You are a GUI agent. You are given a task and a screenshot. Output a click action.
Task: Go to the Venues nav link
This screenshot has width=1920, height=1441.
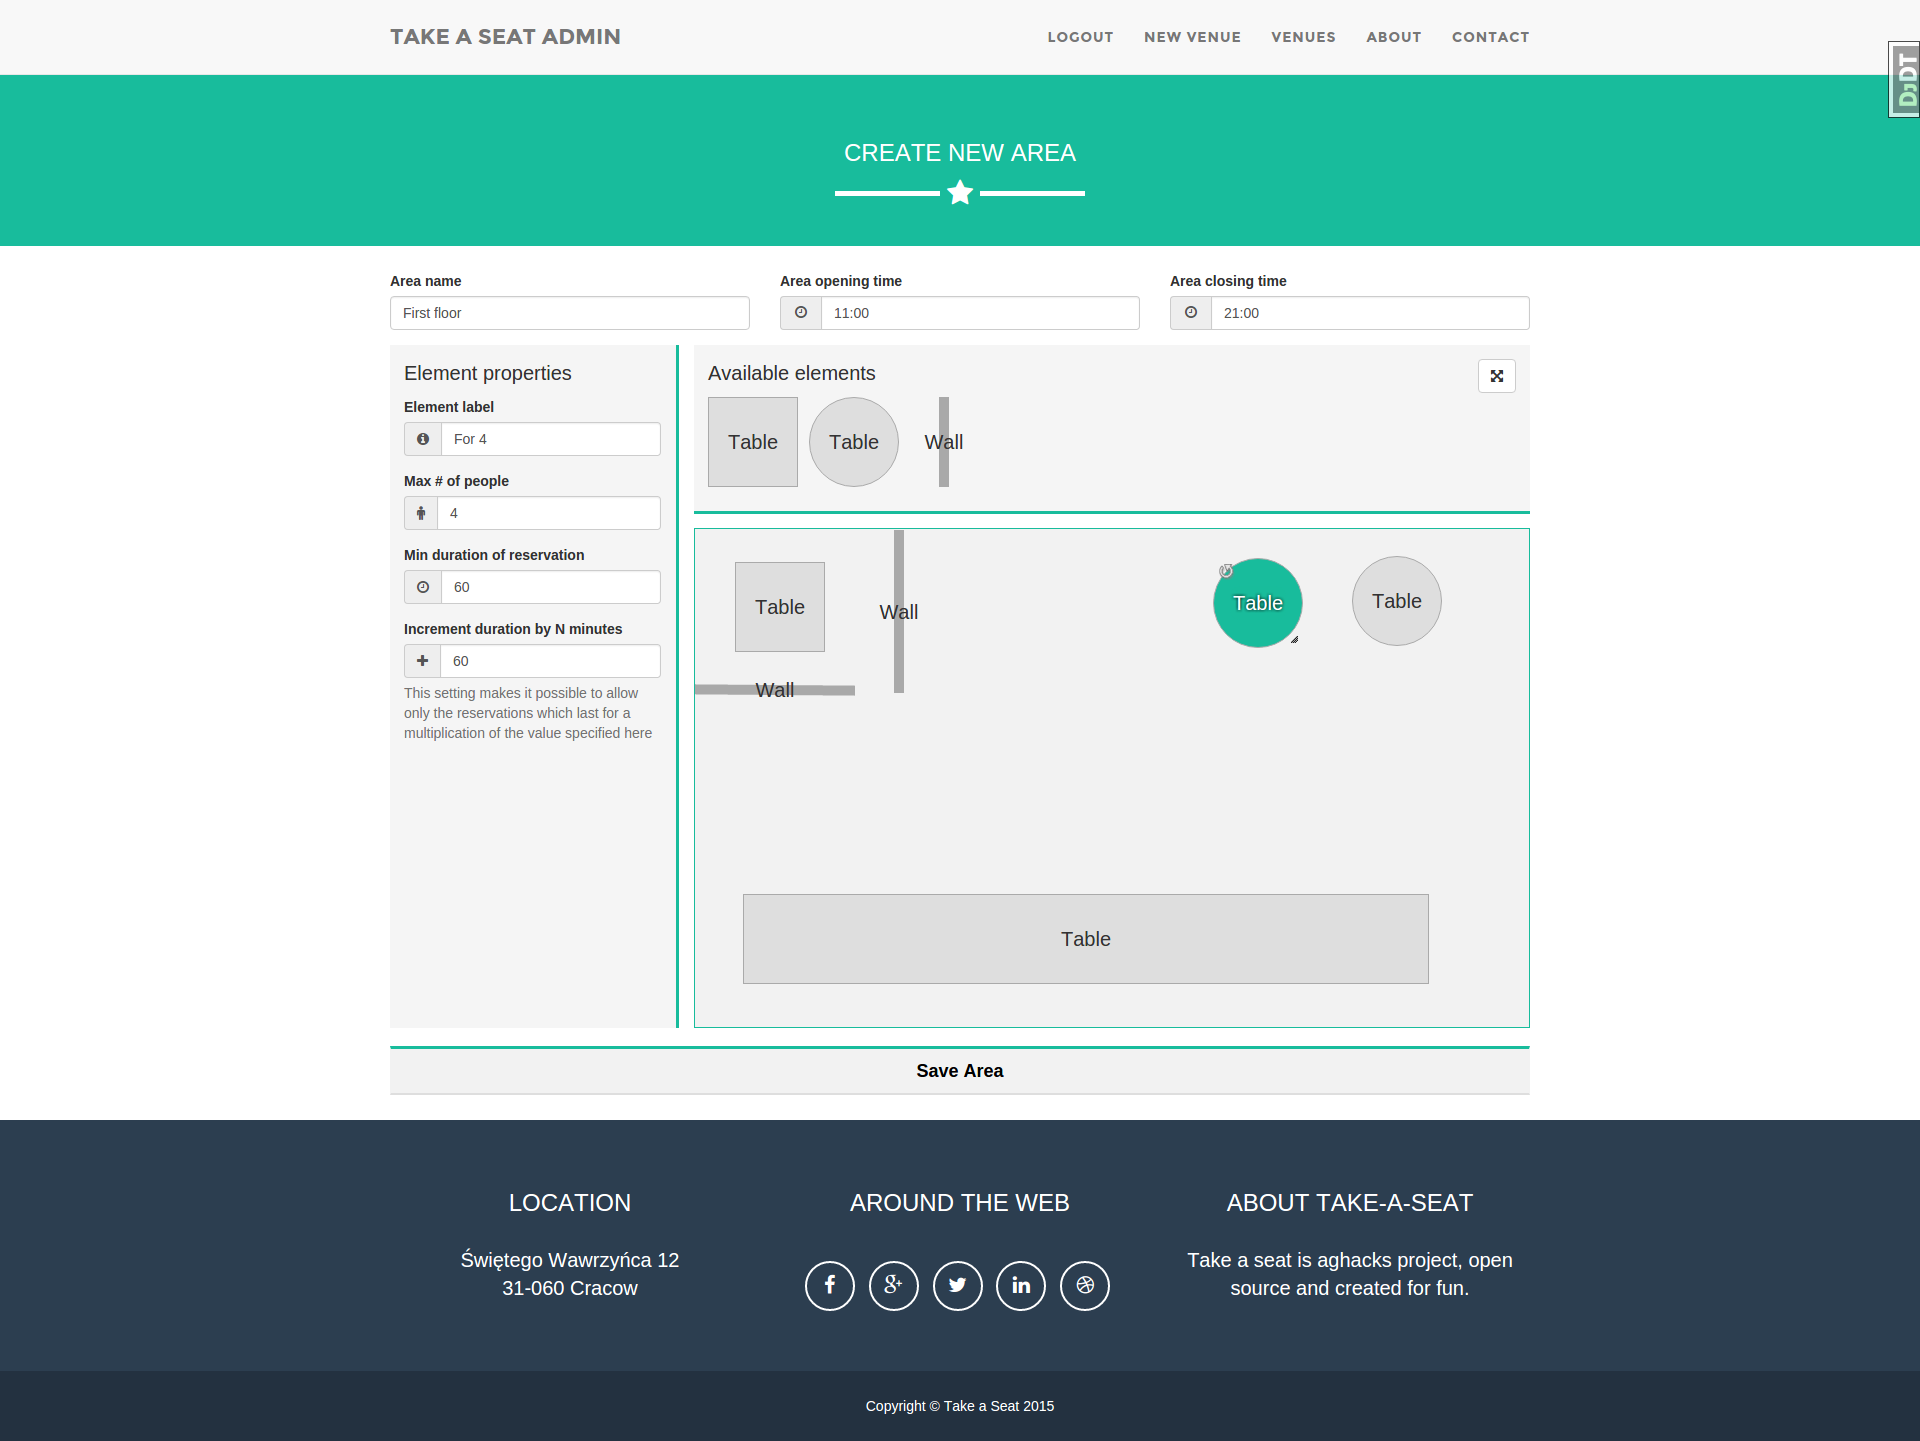pyautogui.click(x=1303, y=37)
